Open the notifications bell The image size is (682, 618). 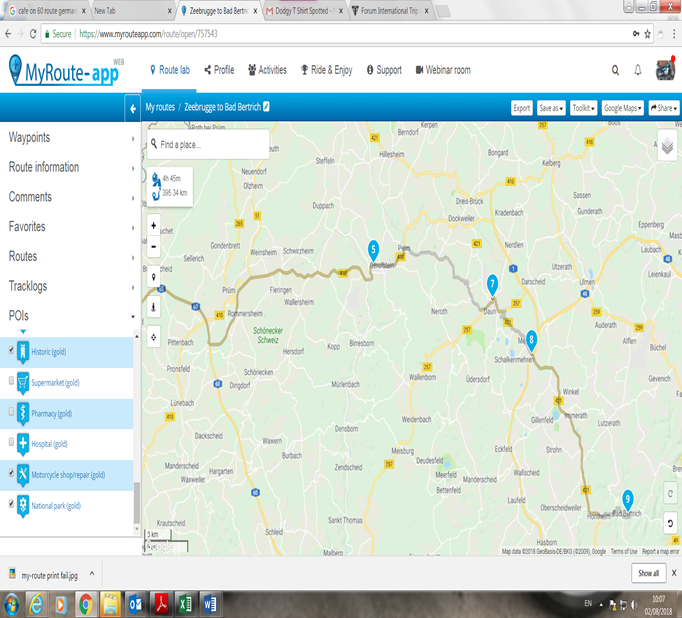pyautogui.click(x=638, y=70)
